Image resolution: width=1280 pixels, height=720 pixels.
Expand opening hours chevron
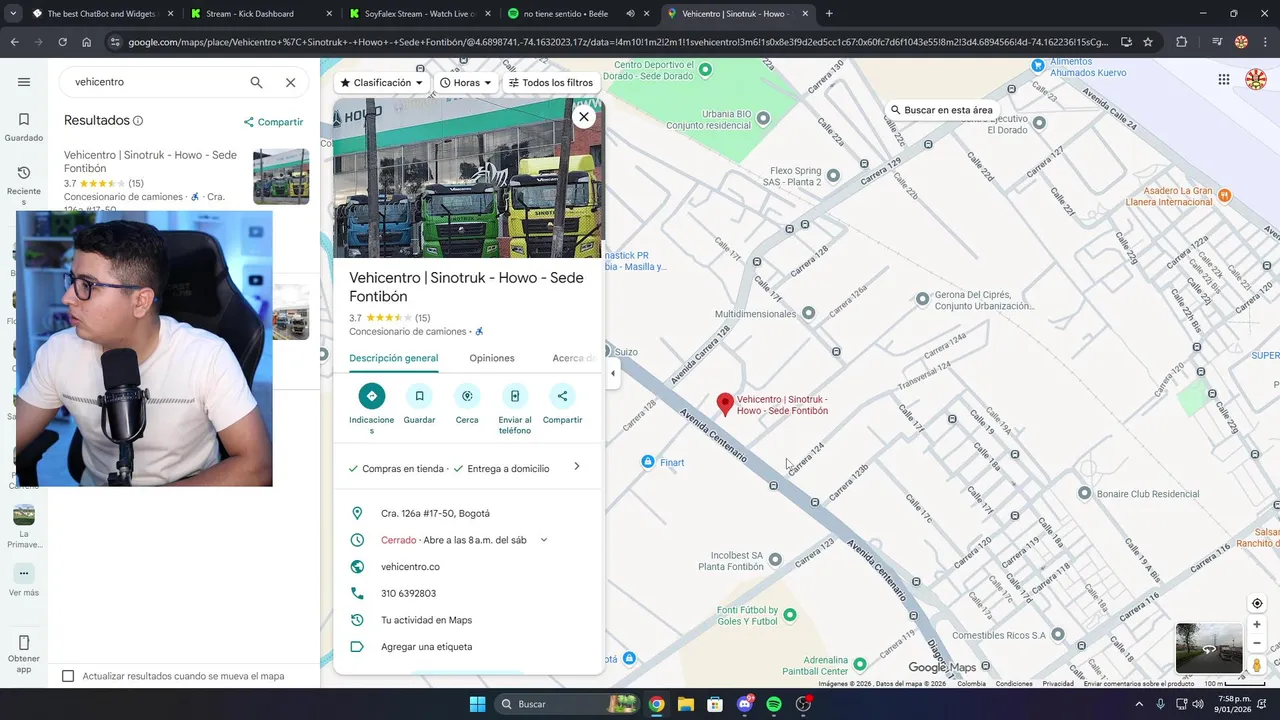[544, 540]
